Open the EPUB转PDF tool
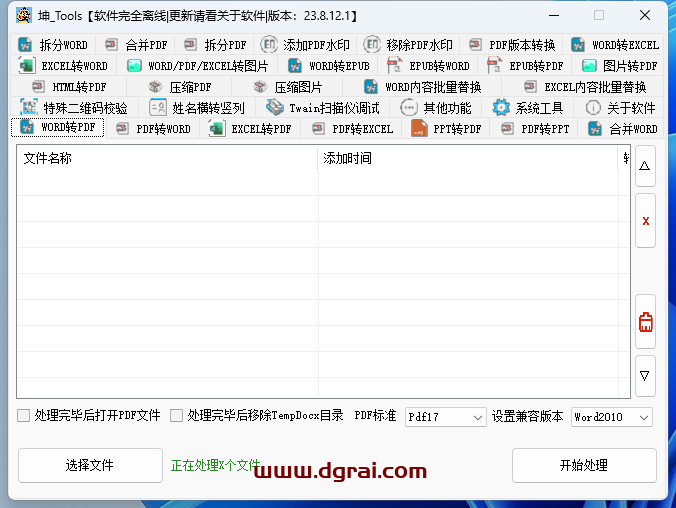676x508 pixels. pos(525,66)
